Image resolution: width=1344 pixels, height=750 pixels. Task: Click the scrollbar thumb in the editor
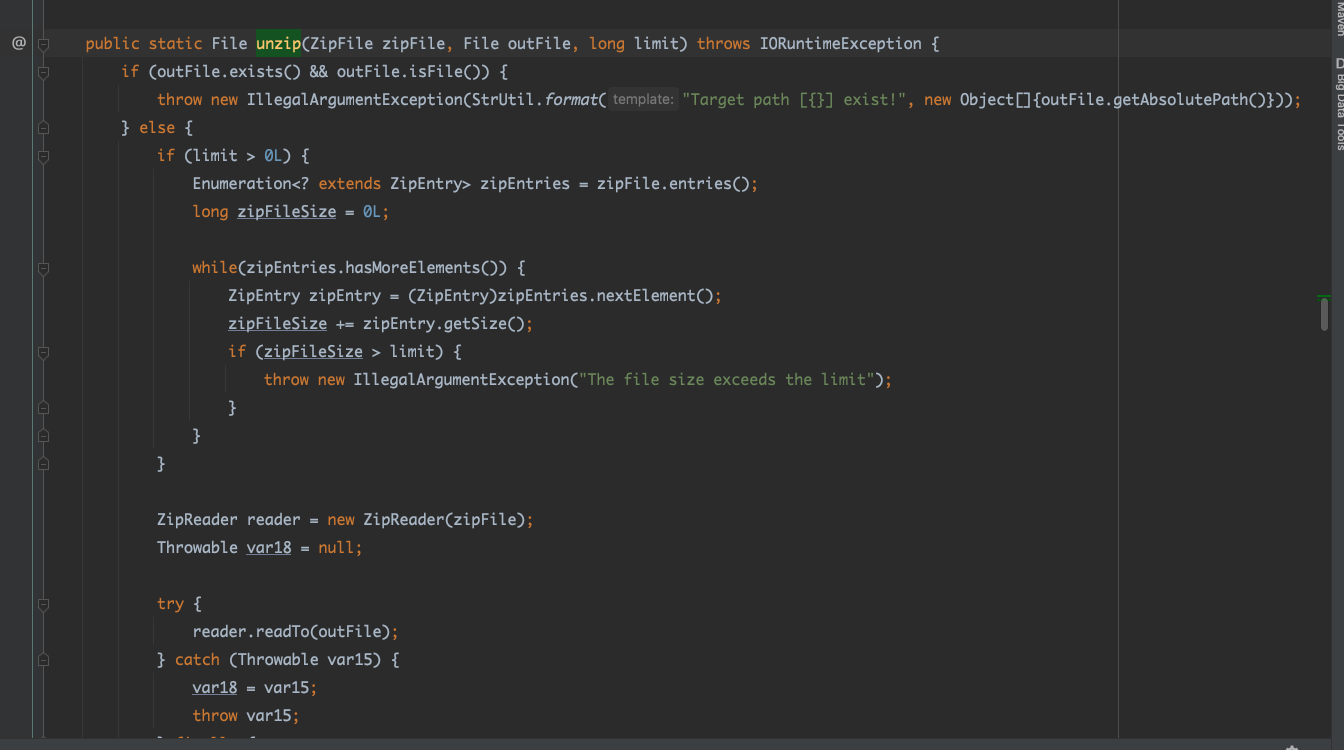coord(1324,313)
